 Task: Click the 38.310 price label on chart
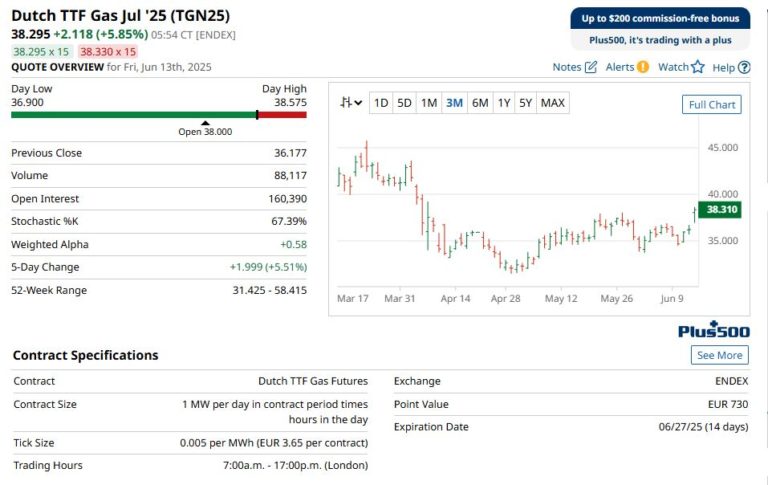[721, 209]
